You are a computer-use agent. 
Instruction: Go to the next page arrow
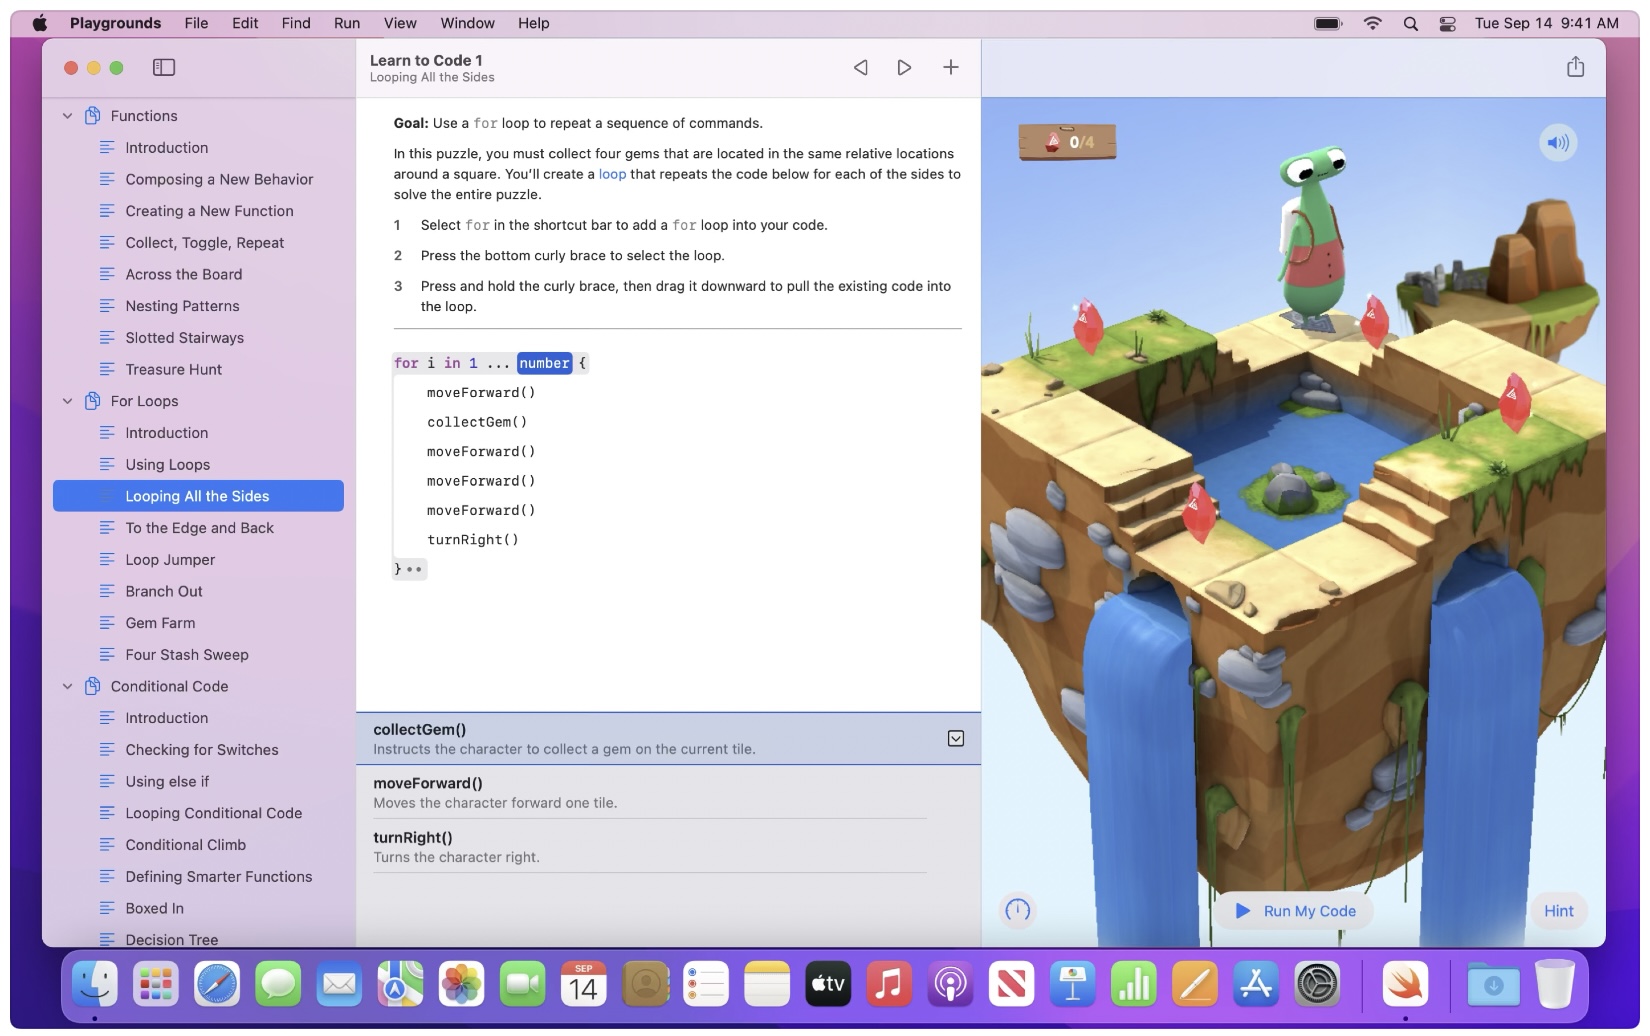coord(904,67)
